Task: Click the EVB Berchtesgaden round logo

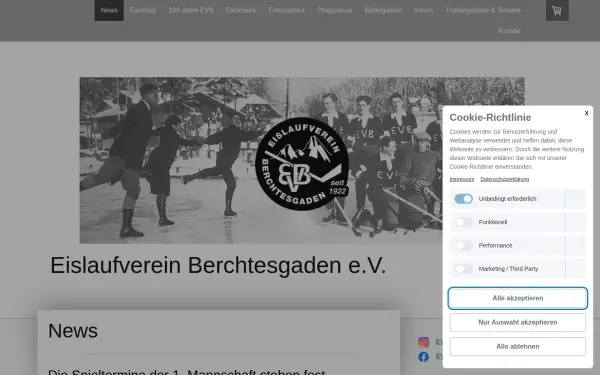Action: [302, 164]
